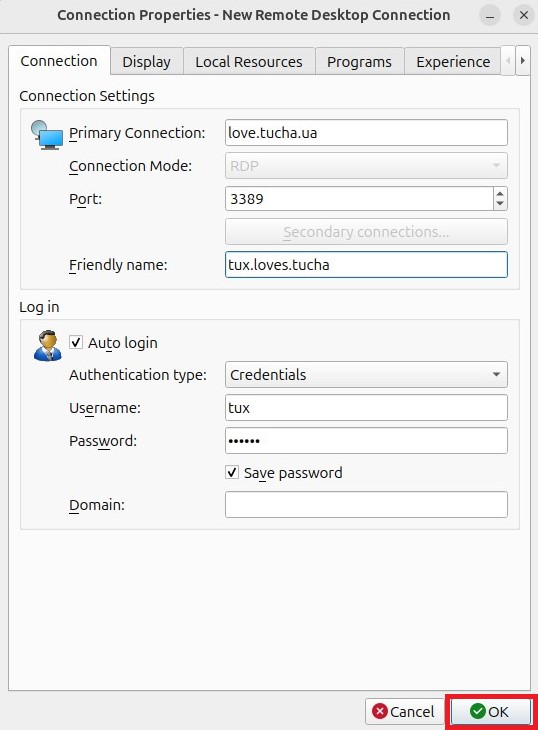The height and width of the screenshot is (730, 538).
Task: Switch to the Display tab
Action: [146, 62]
